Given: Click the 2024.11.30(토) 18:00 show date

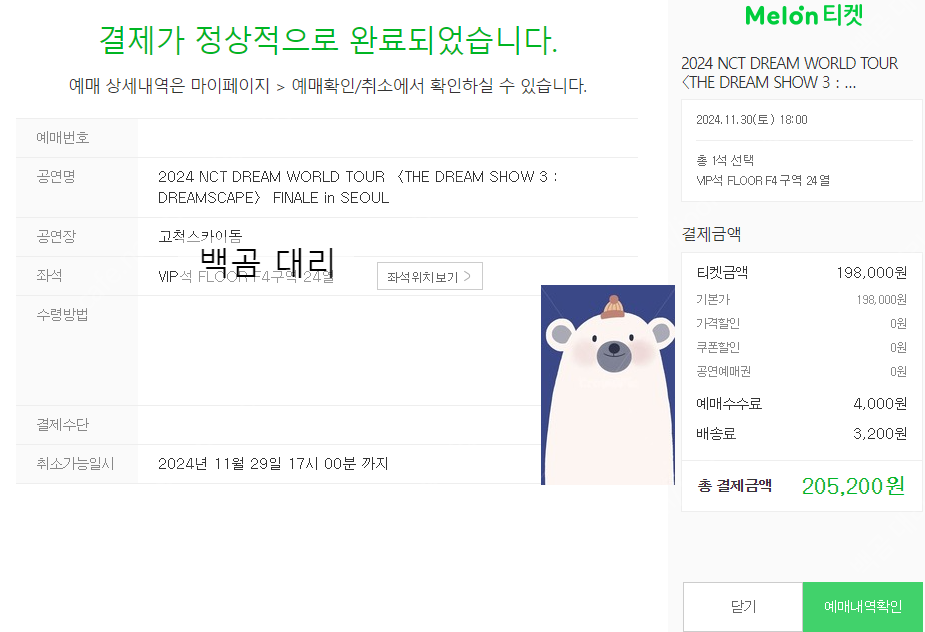Looking at the screenshot, I should point(752,120).
